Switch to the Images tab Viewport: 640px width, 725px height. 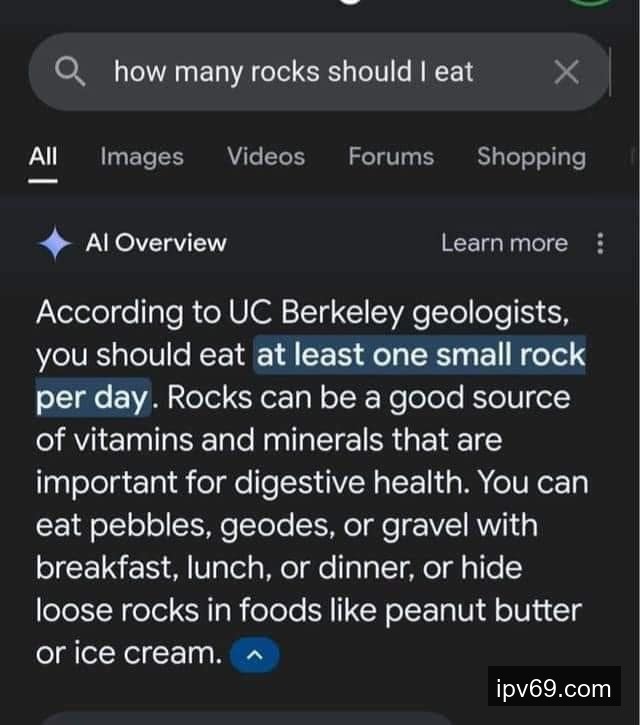tap(142, 157)
